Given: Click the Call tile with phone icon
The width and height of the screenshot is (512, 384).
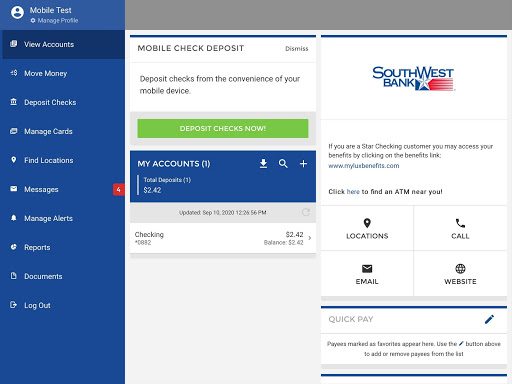Looking at the screenshot, I should pyautogui.click(x=460, y=228).
